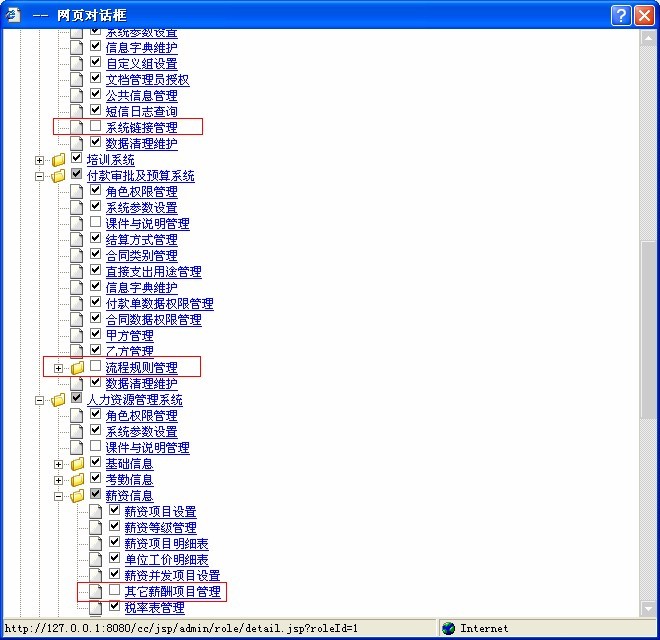The width and height of the screenshot is (660, 640).
Task: Click the page icon beside 合同类别管理
Action: 77,255
